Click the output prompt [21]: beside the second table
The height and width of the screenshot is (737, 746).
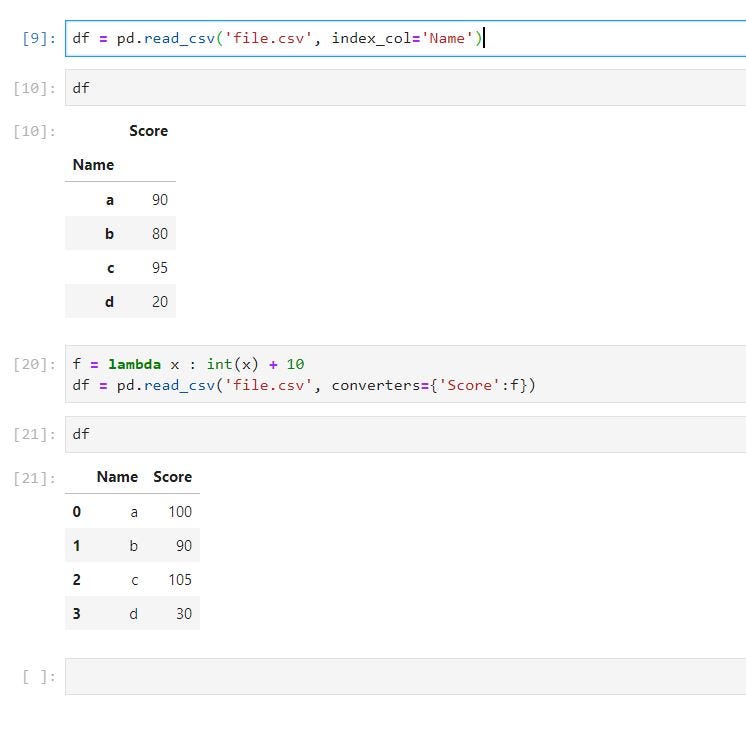tap(35, 478)
